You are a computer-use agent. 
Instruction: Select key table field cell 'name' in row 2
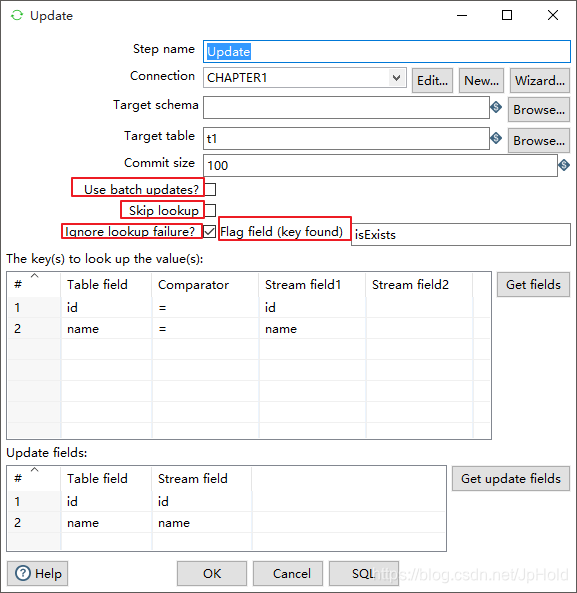click(x=106, y=329)
